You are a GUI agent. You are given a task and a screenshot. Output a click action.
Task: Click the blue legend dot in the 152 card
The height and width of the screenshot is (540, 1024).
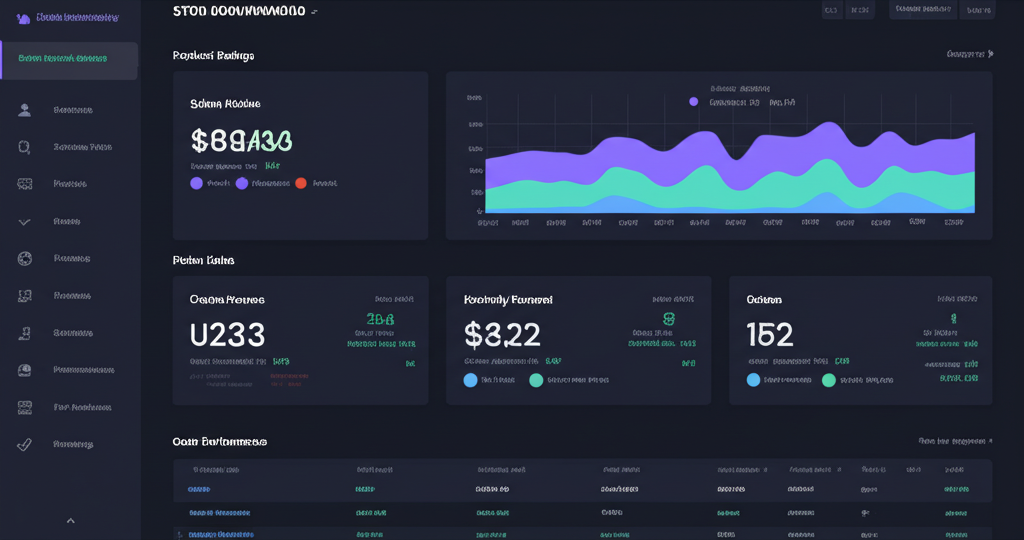753,380
